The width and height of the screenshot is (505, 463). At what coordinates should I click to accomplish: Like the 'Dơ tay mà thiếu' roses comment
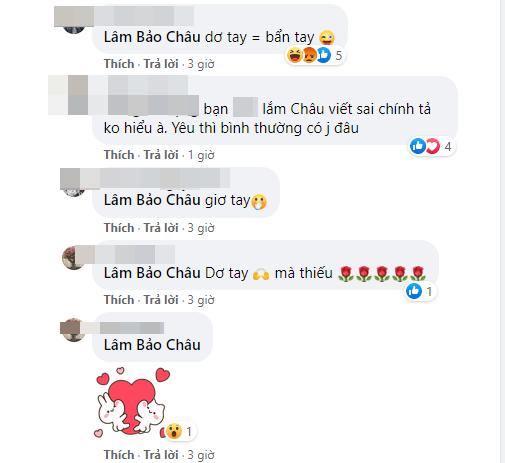point(119,300)
